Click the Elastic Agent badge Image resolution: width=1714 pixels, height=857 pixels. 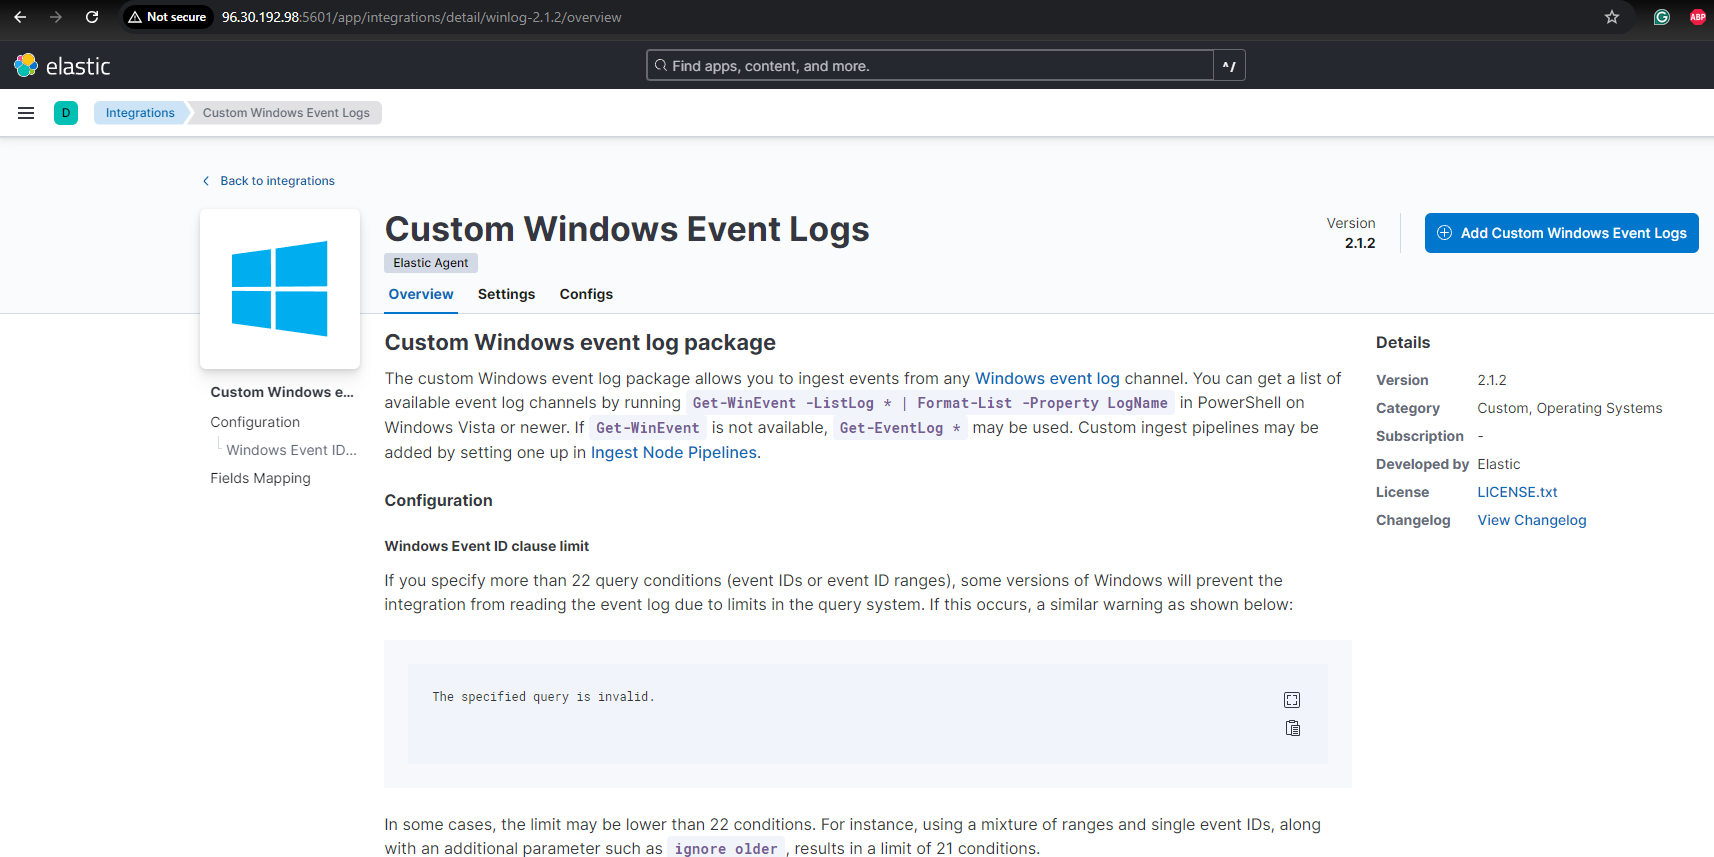[x=431, y=263]
